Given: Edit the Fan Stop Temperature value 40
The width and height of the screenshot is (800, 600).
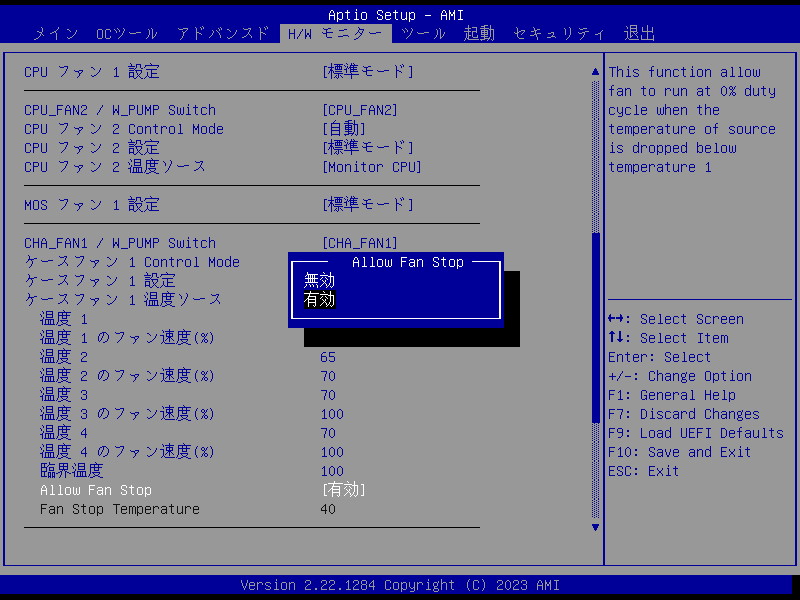Looking at the screenshot, I should (x=328, y=509).
